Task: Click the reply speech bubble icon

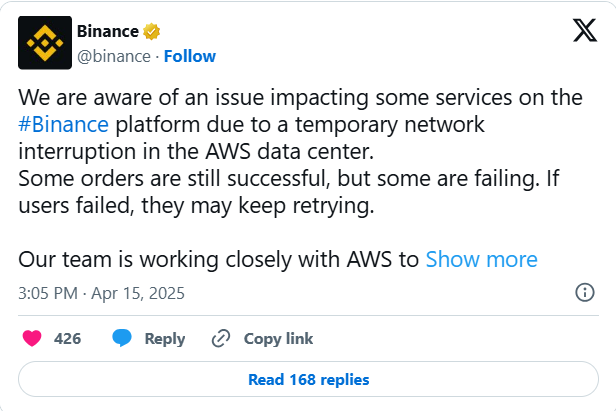Action: coord(122,339)
